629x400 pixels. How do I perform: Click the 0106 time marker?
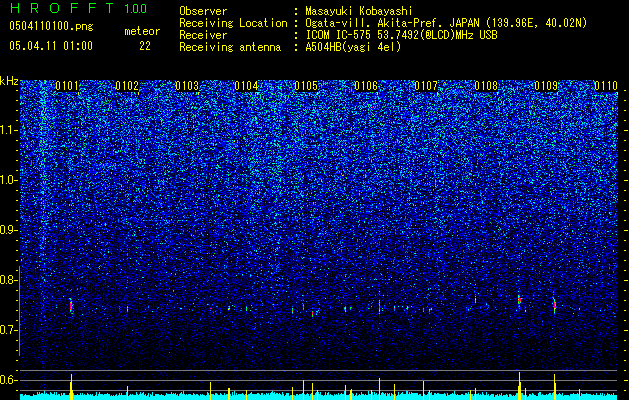pyautogui.click(x=366, y=86)
